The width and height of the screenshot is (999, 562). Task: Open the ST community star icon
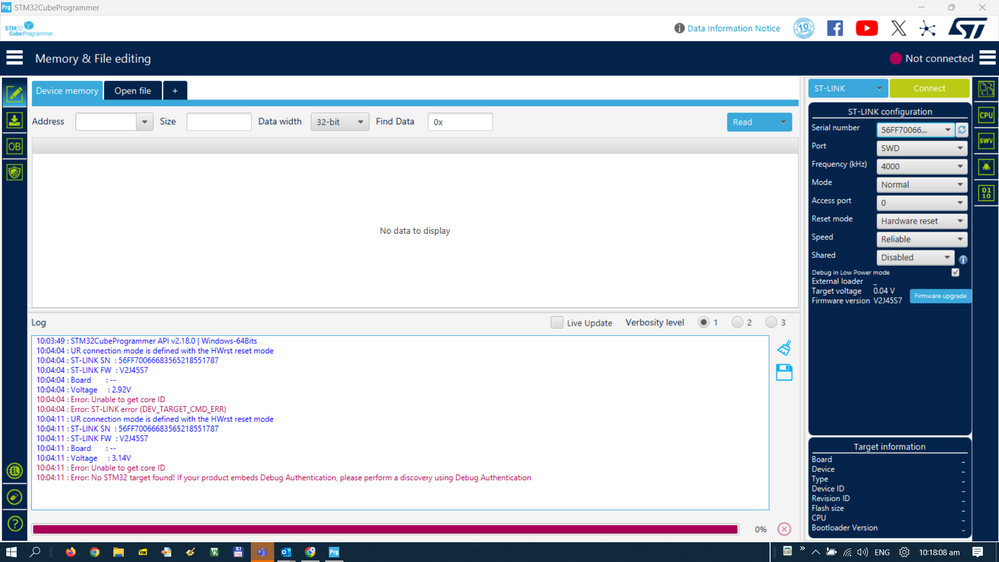[928, 28]
